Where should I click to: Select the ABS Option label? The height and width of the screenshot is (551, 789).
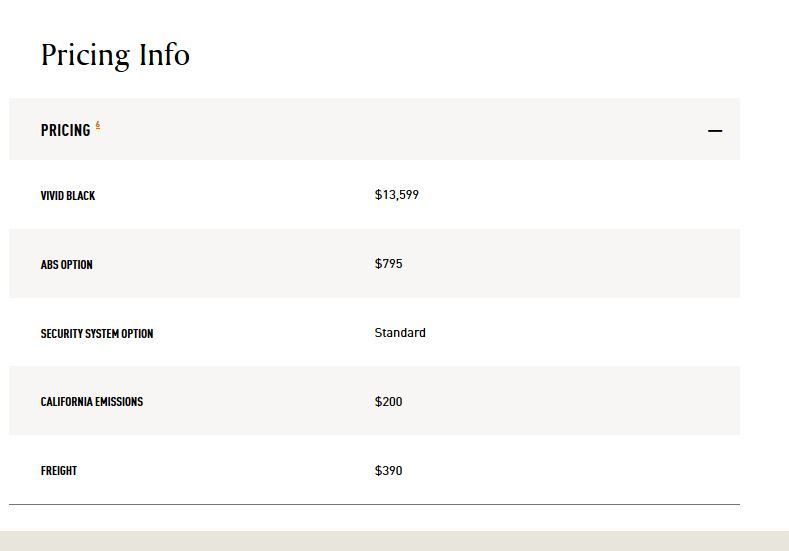coord(66,265)
